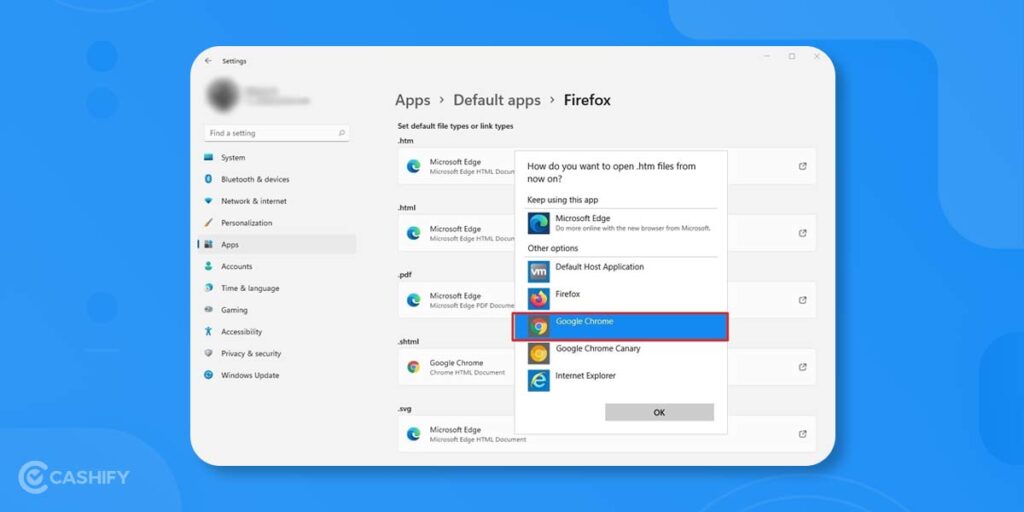
Task: Click the Time & language globe icon
Action: tap(208, 288)
